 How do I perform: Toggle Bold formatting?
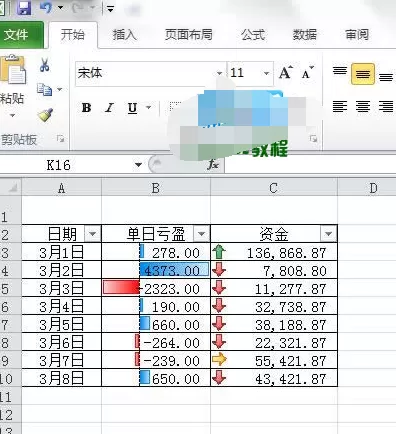[86, 108]
